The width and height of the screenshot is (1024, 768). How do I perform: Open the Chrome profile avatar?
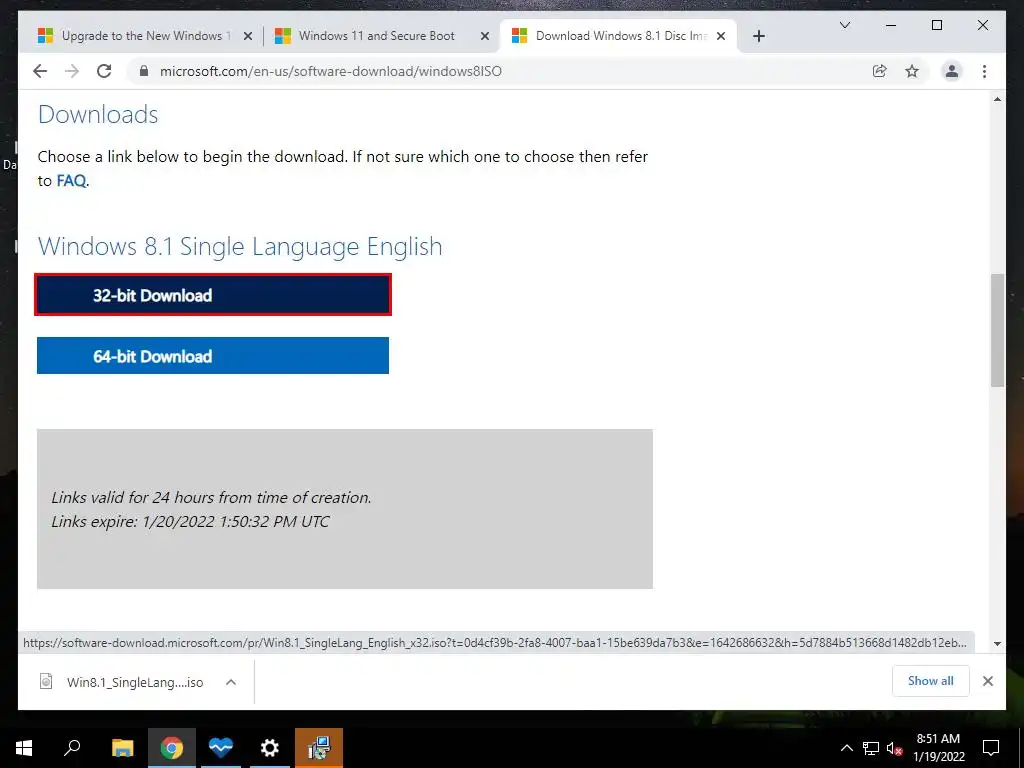pos(952,71)
